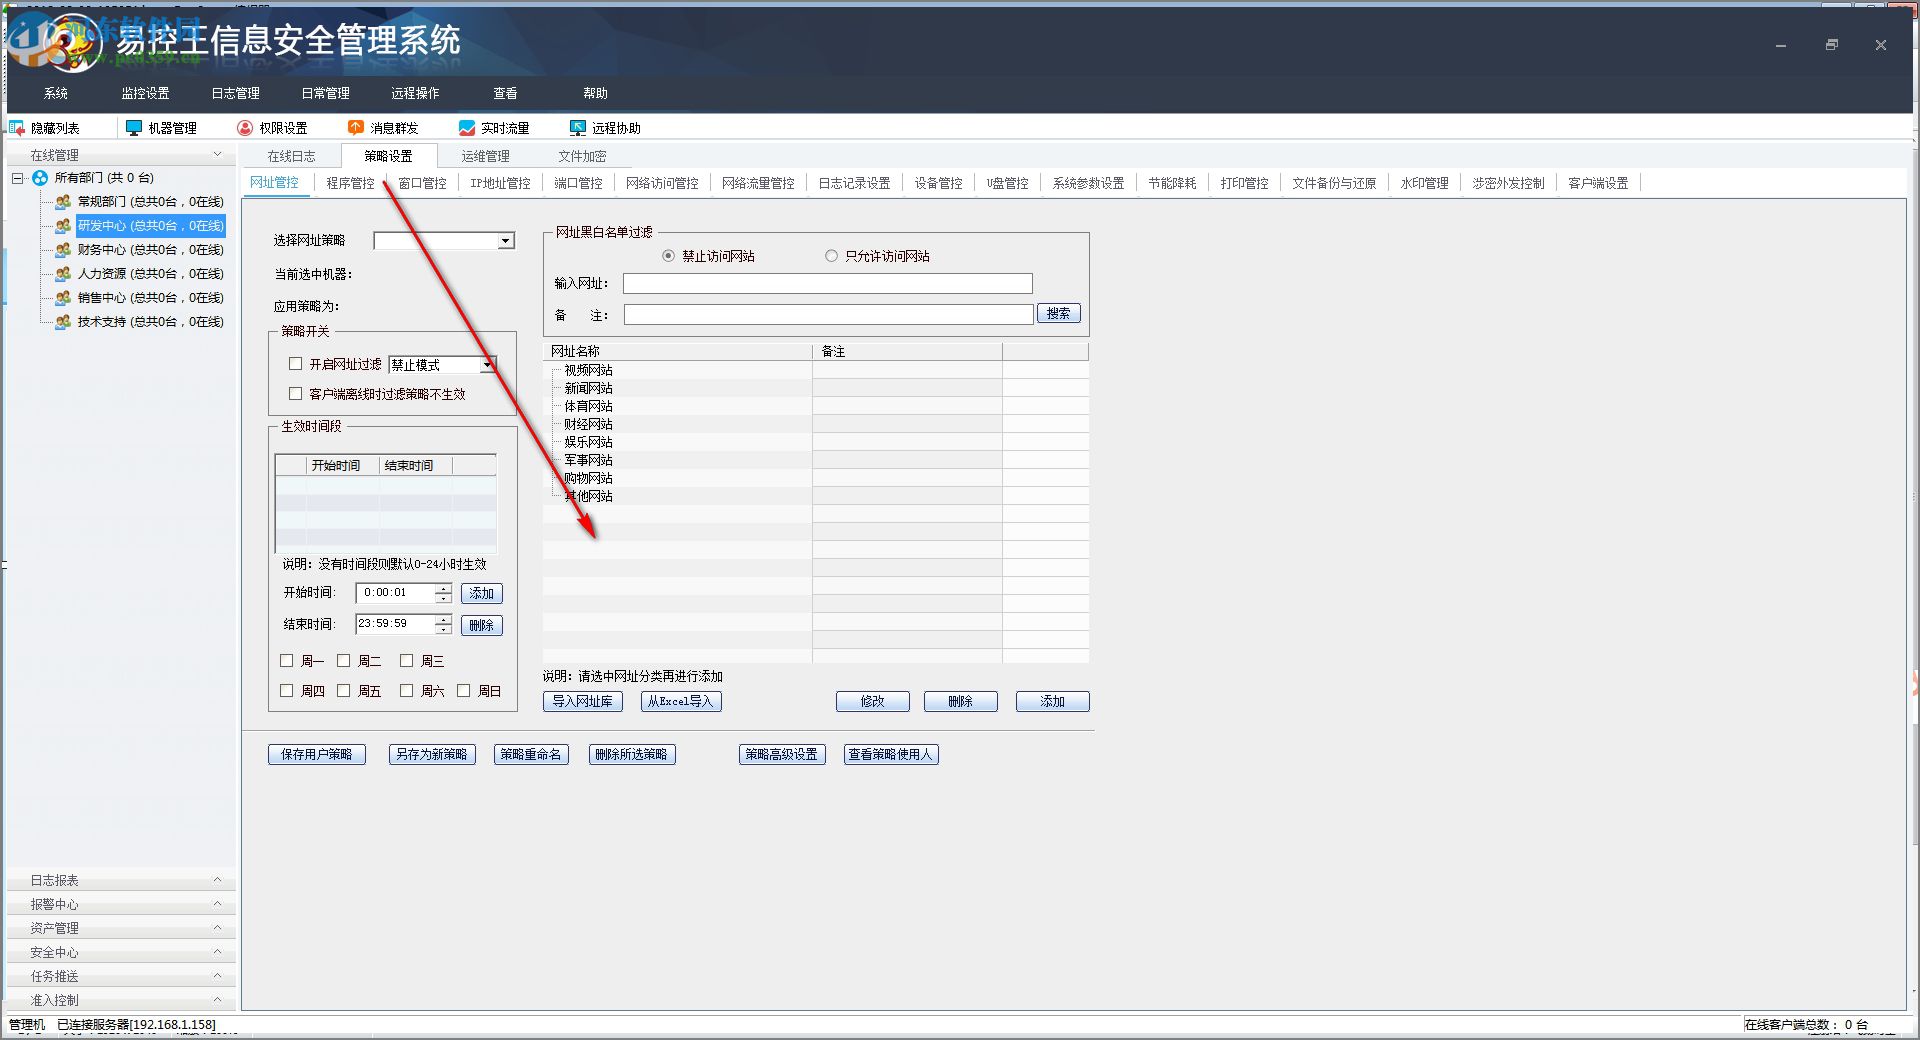Click the 修改 button
The image size is (1920, 1040).
(873, 702)
